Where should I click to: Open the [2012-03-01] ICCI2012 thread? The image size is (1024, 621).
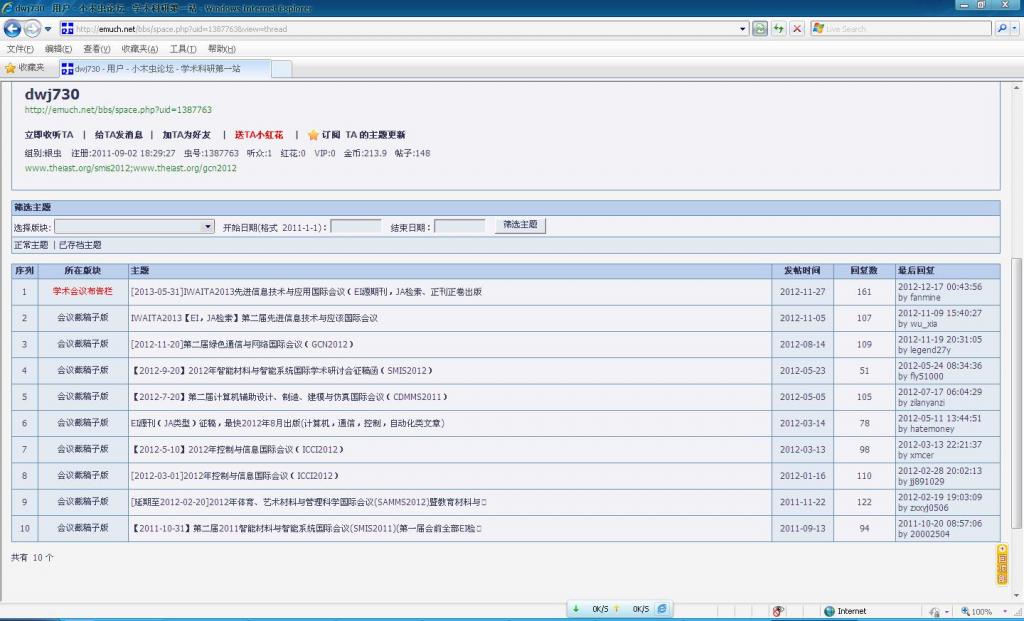pos(235,475)
